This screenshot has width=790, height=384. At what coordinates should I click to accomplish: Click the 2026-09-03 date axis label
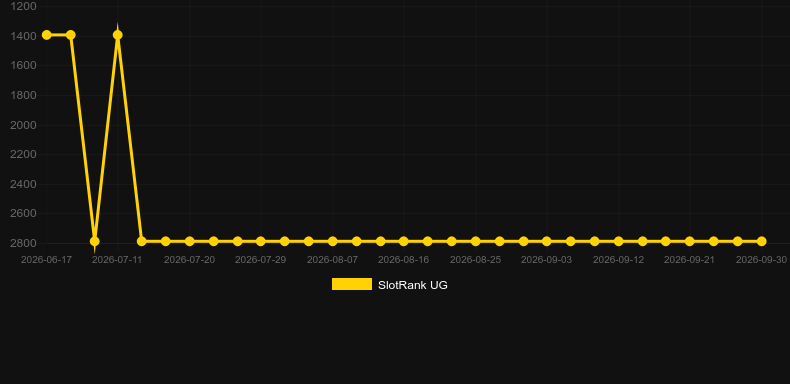547,260
